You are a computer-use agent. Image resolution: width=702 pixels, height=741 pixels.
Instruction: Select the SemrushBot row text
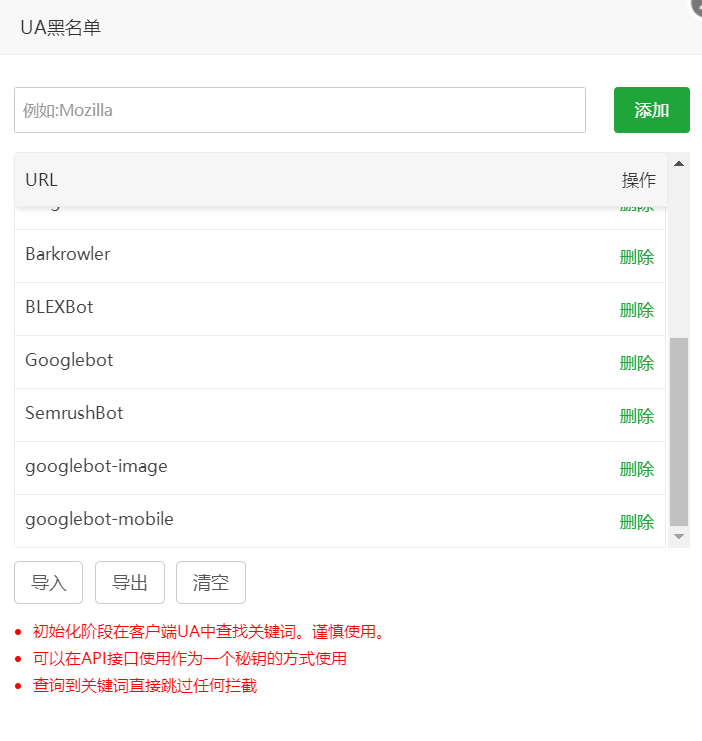click(74, 413)
